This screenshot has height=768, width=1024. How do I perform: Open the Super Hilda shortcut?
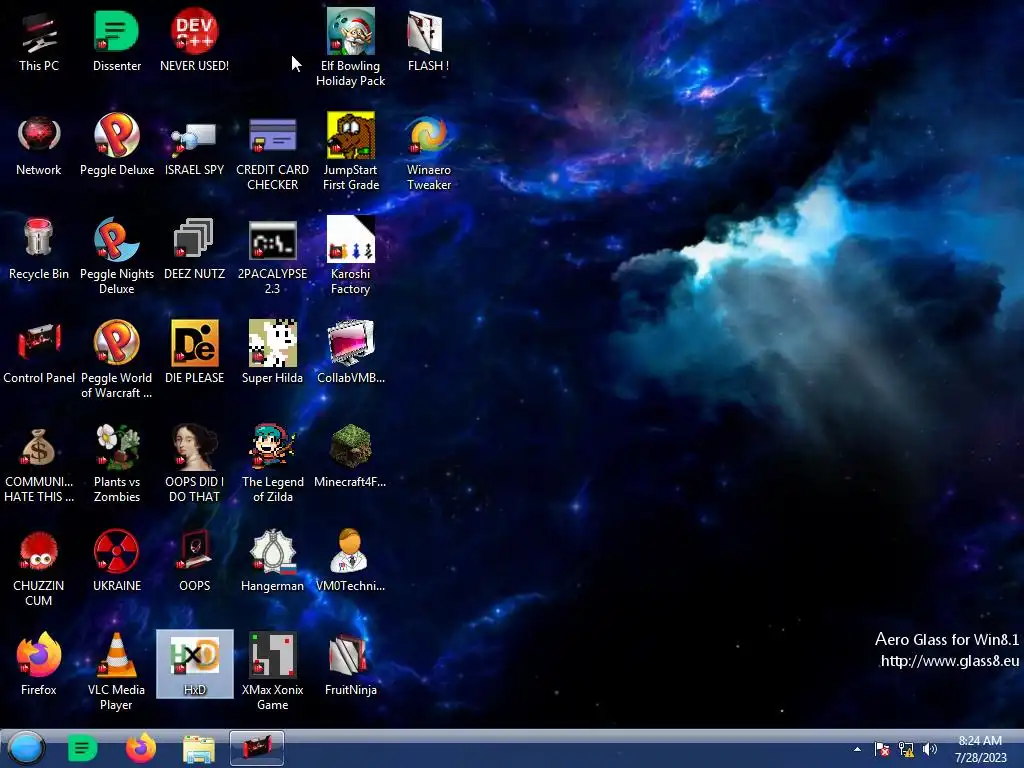click(272, 353)
